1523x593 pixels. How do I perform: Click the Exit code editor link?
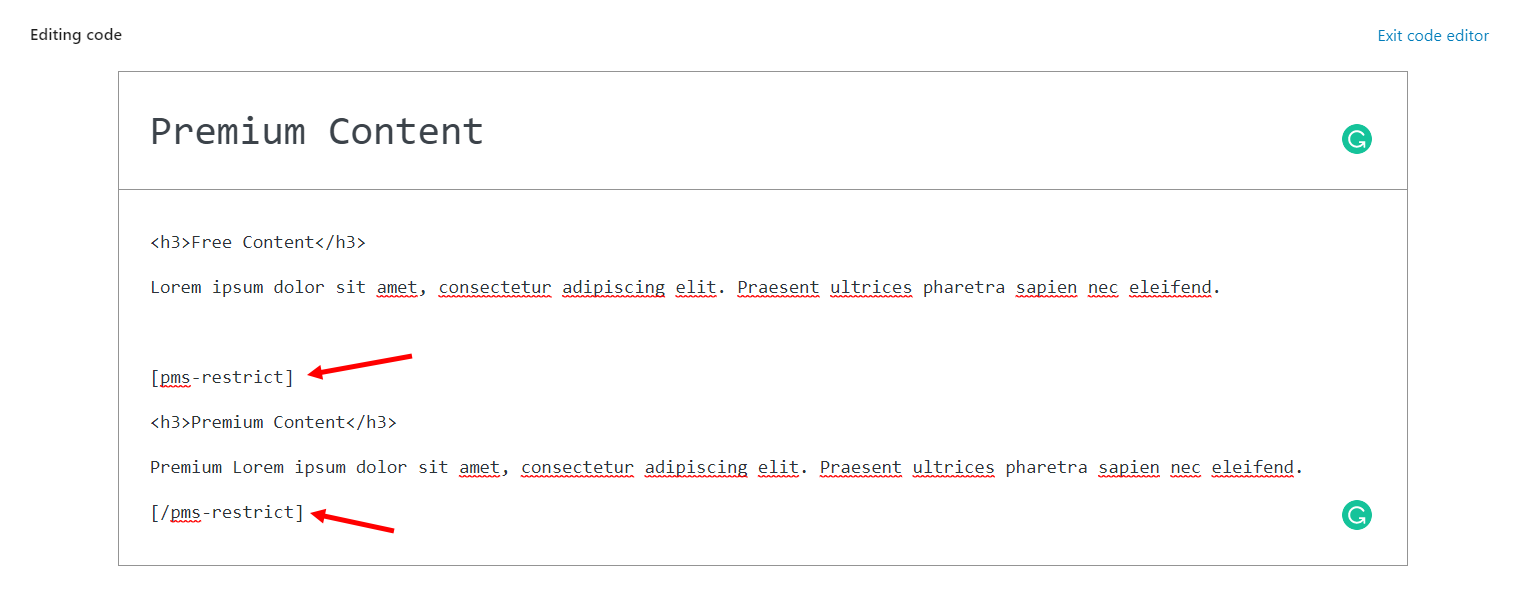coord(1432,36)
